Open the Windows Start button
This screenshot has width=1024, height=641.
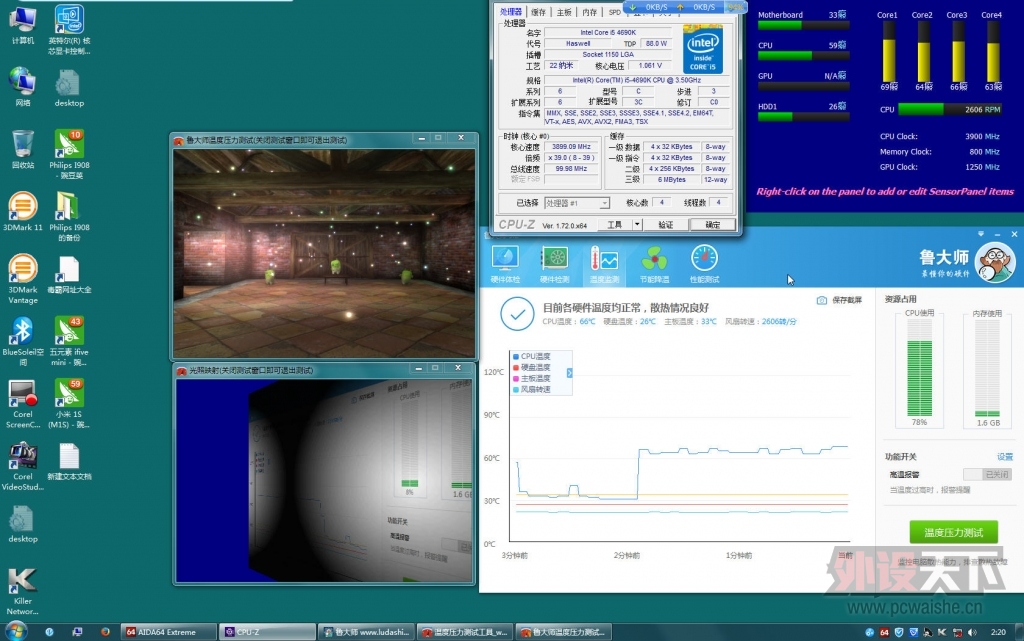pyautogui.click(x=16, y=631)
